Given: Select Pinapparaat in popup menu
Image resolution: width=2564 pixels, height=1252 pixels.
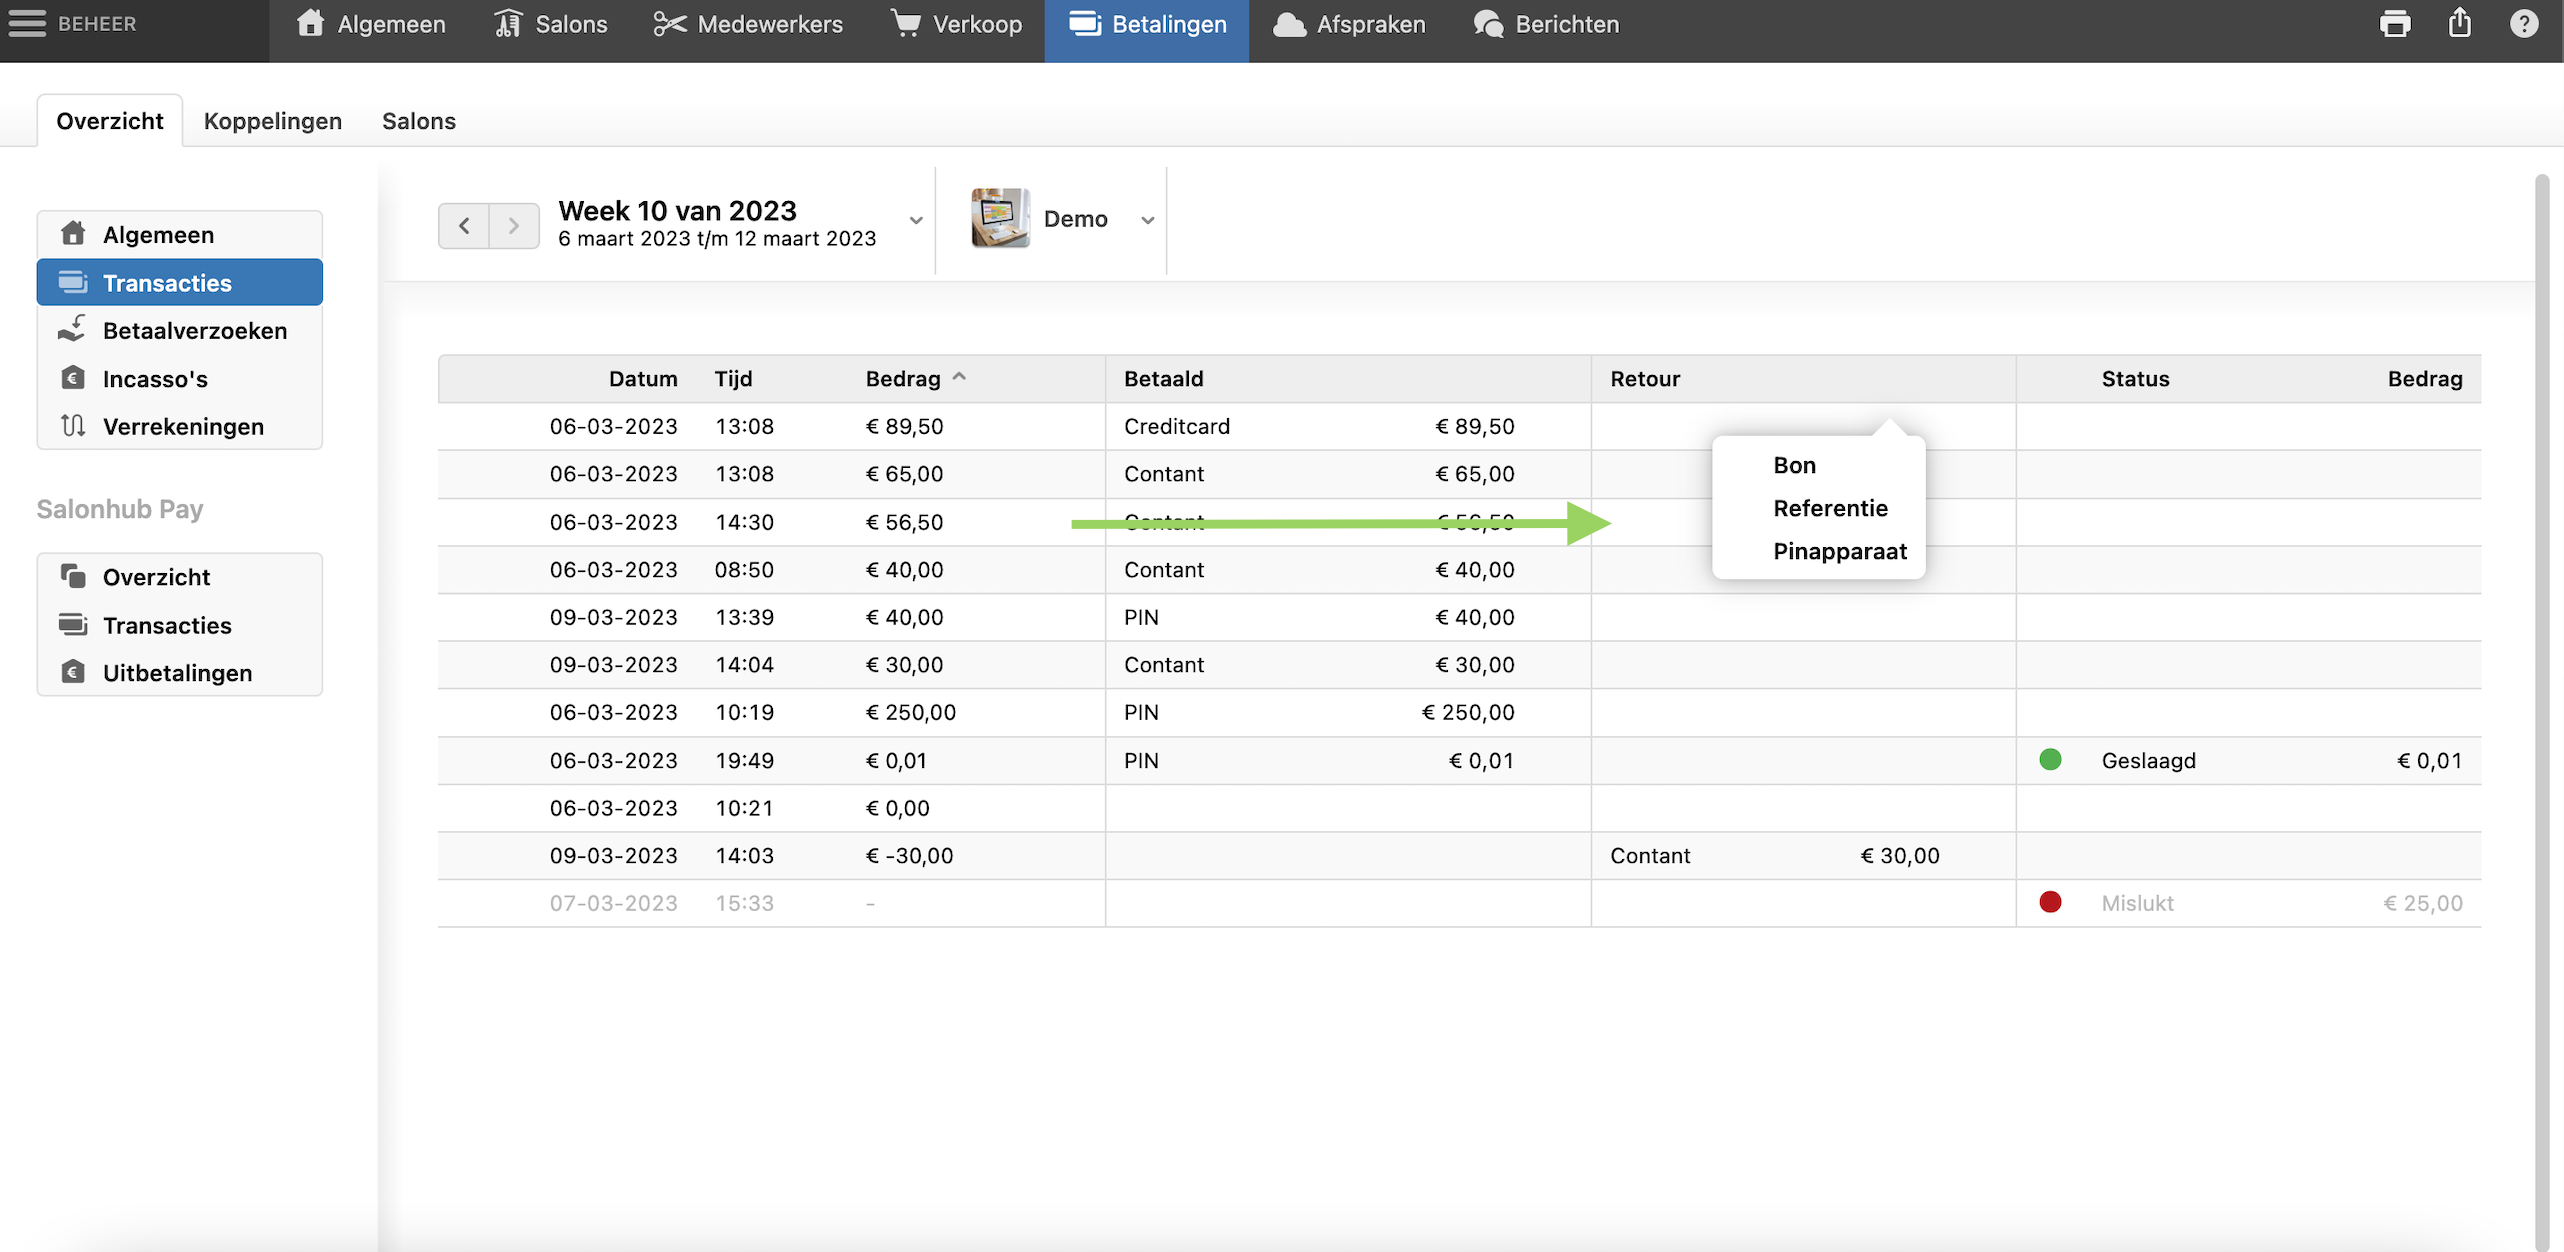Looking at the screenshot, I should point(1839,552).
